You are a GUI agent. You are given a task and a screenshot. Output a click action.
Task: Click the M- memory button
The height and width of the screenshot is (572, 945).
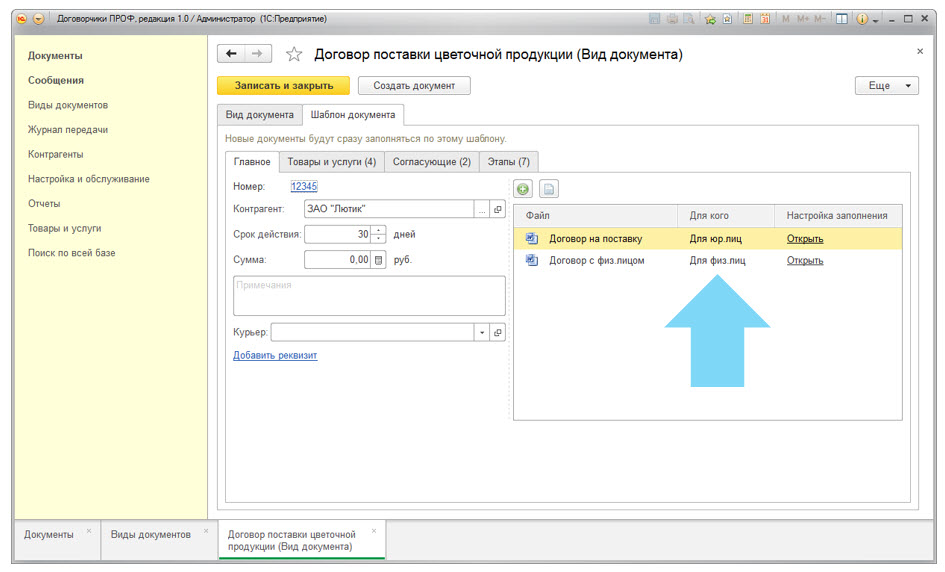point(820,19)
